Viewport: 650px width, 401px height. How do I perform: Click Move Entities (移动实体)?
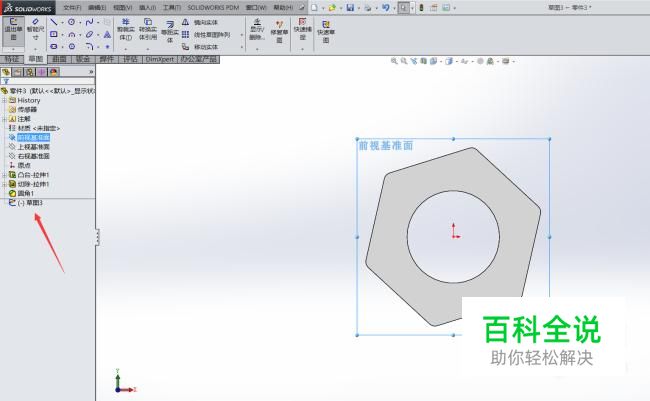[200, 47]
